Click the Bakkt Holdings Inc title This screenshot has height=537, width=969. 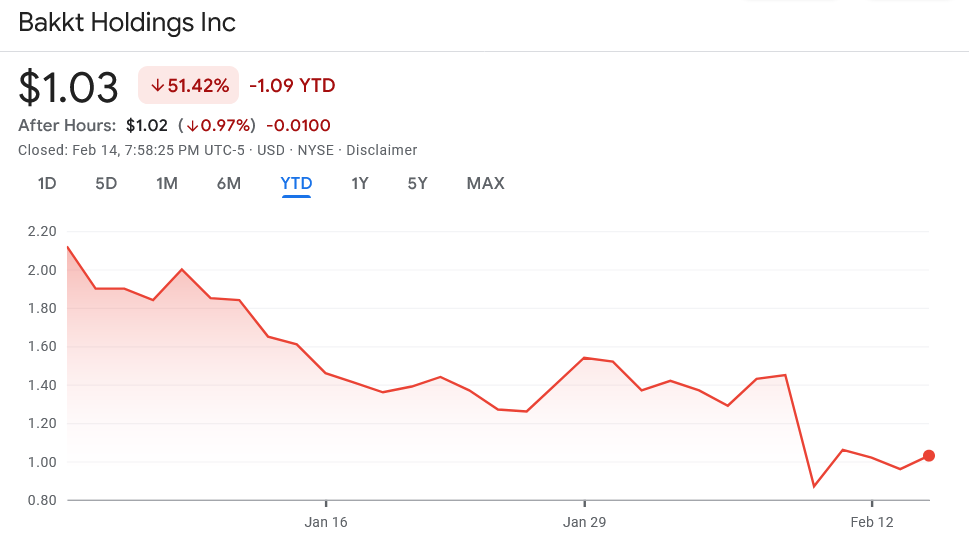[x=127, y=22]
